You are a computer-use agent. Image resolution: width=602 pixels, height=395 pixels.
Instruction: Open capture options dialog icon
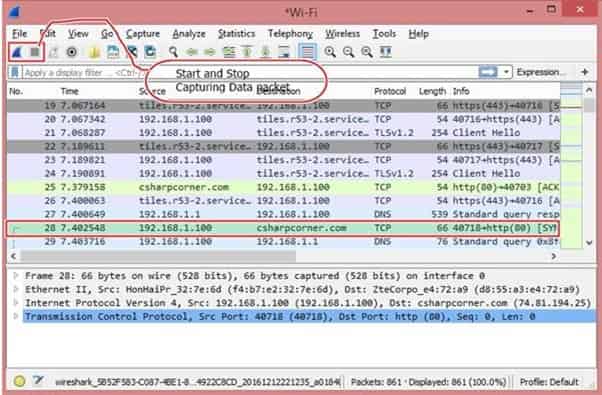pos(72,51)
